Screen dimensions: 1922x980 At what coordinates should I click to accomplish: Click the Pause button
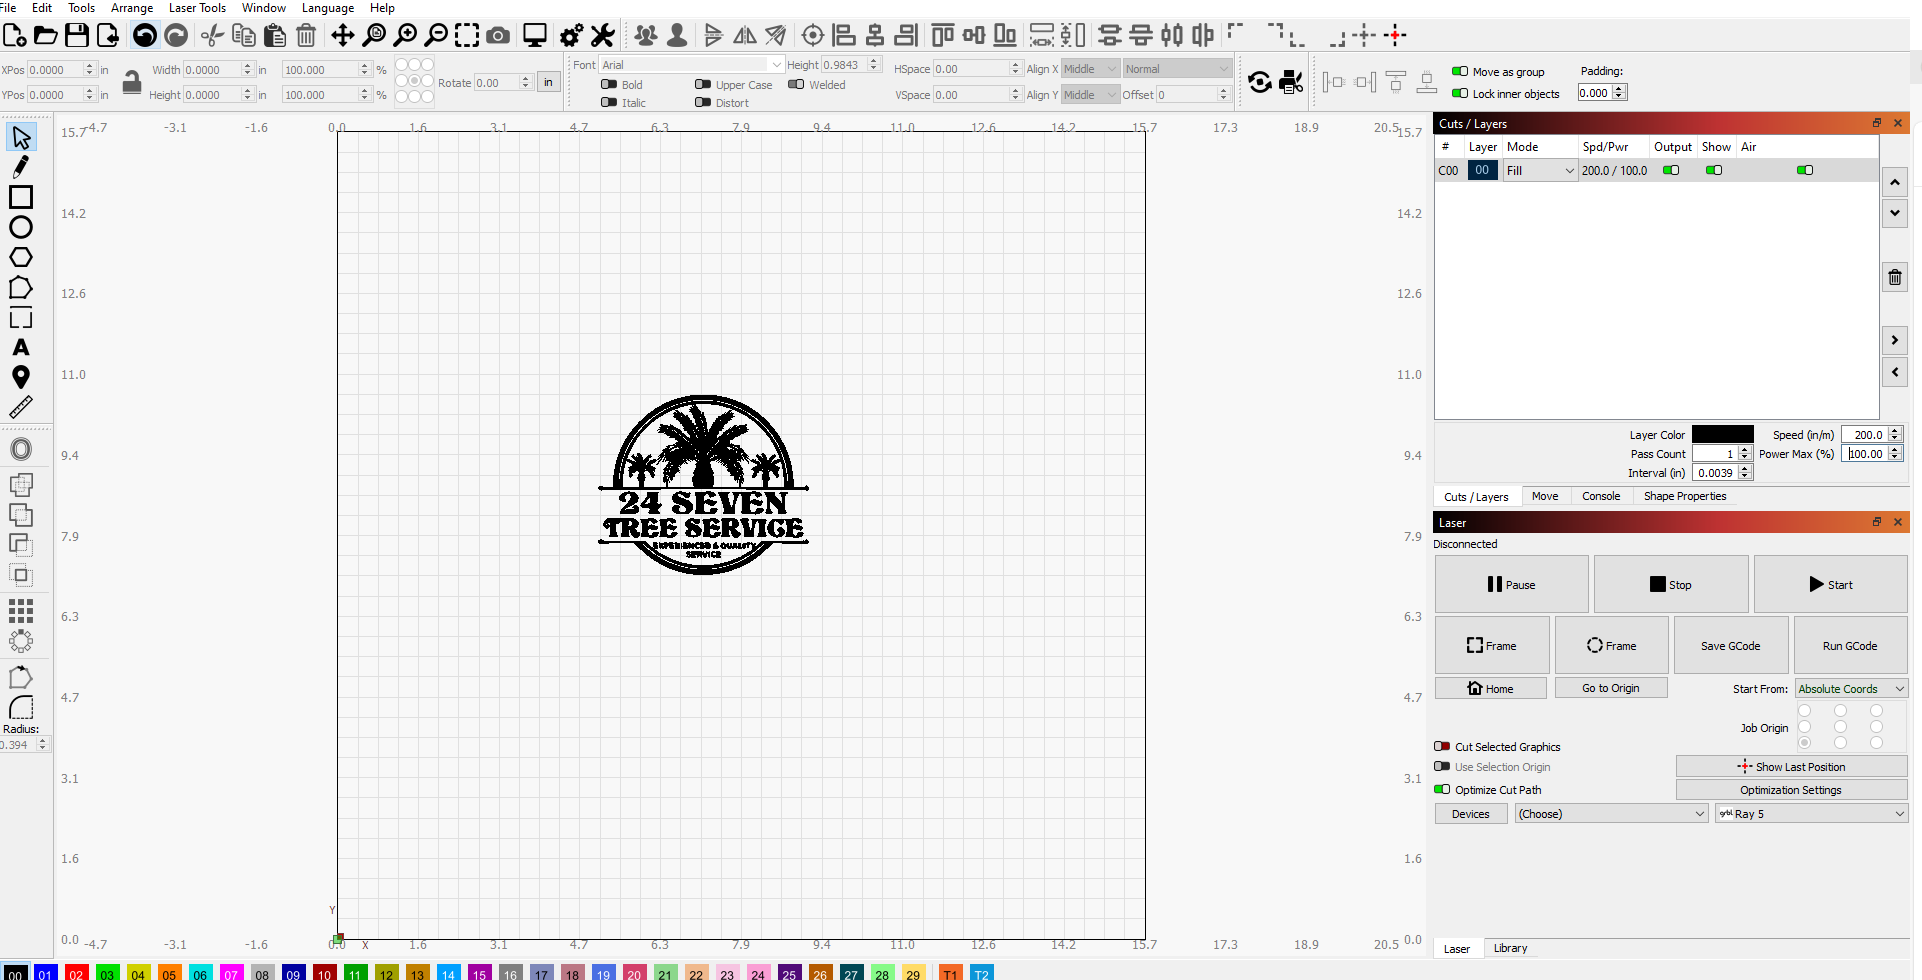click(1512, 585)
